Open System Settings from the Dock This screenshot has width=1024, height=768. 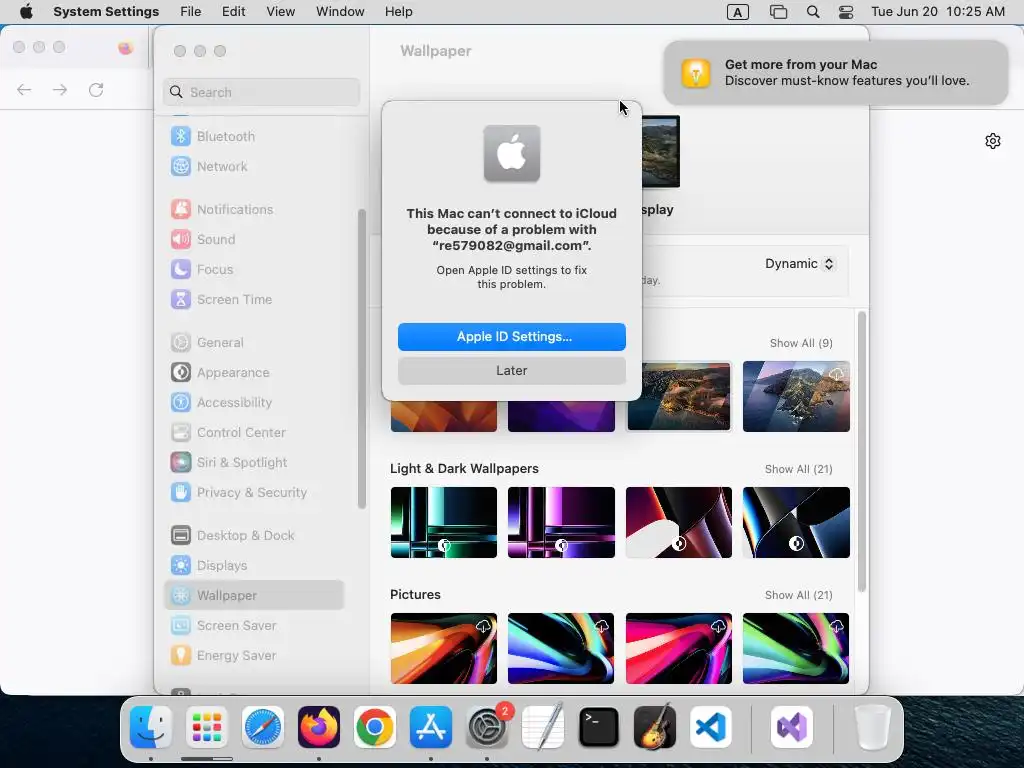[487, 728]
